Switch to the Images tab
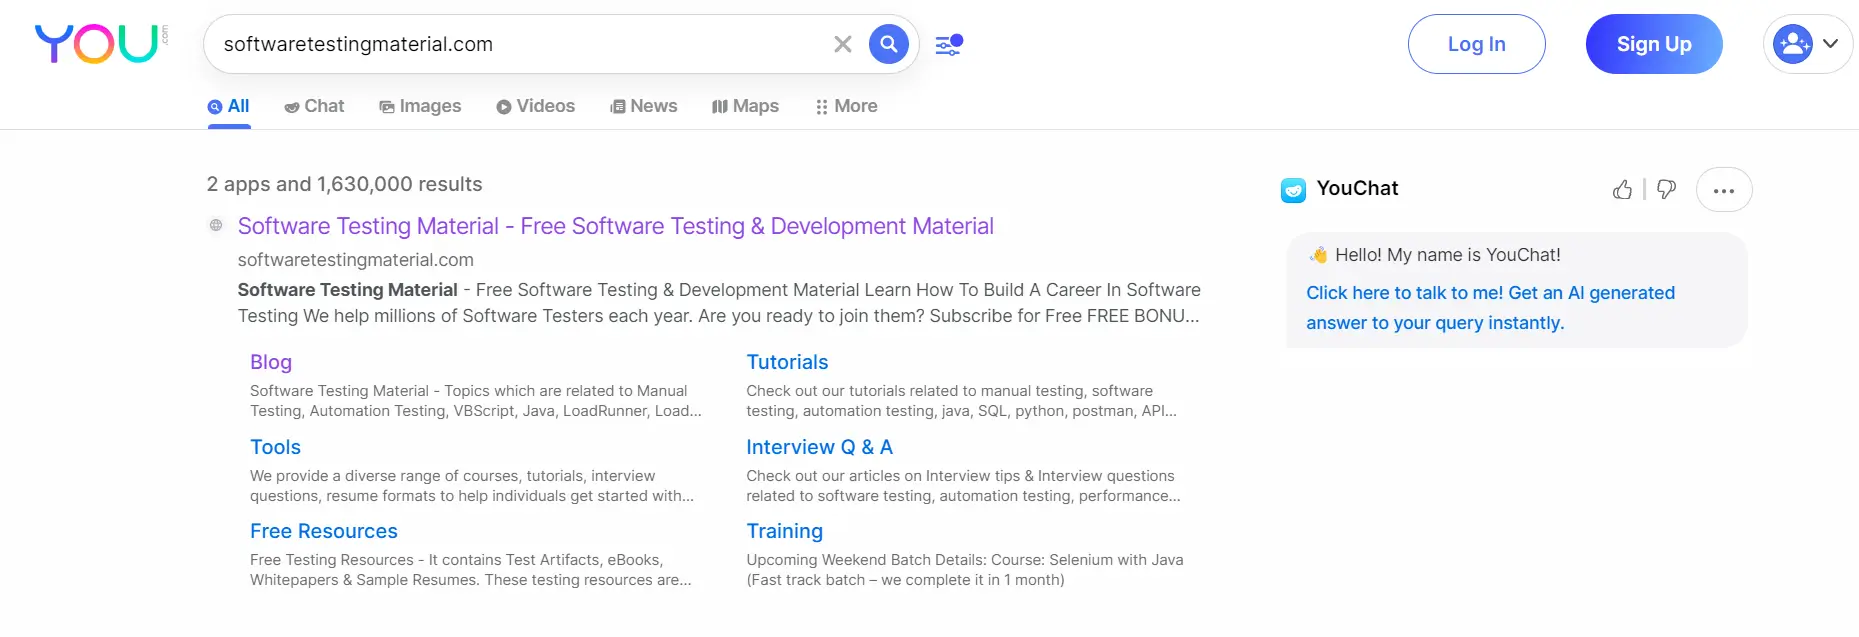1859x637 pixels. 420,106
